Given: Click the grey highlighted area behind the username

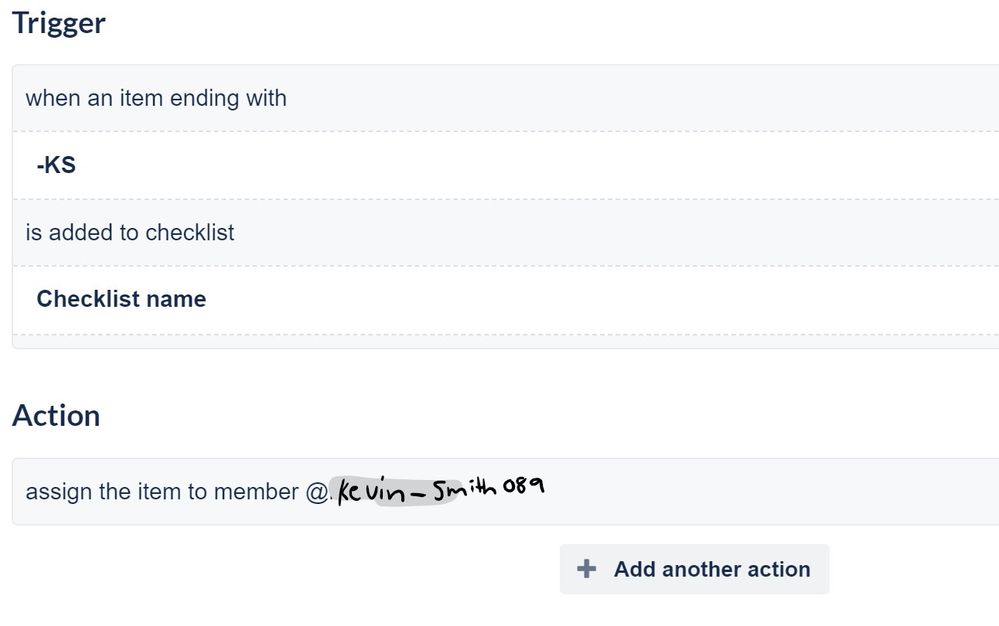Looking at the screenshot, I should pos(395,492).
